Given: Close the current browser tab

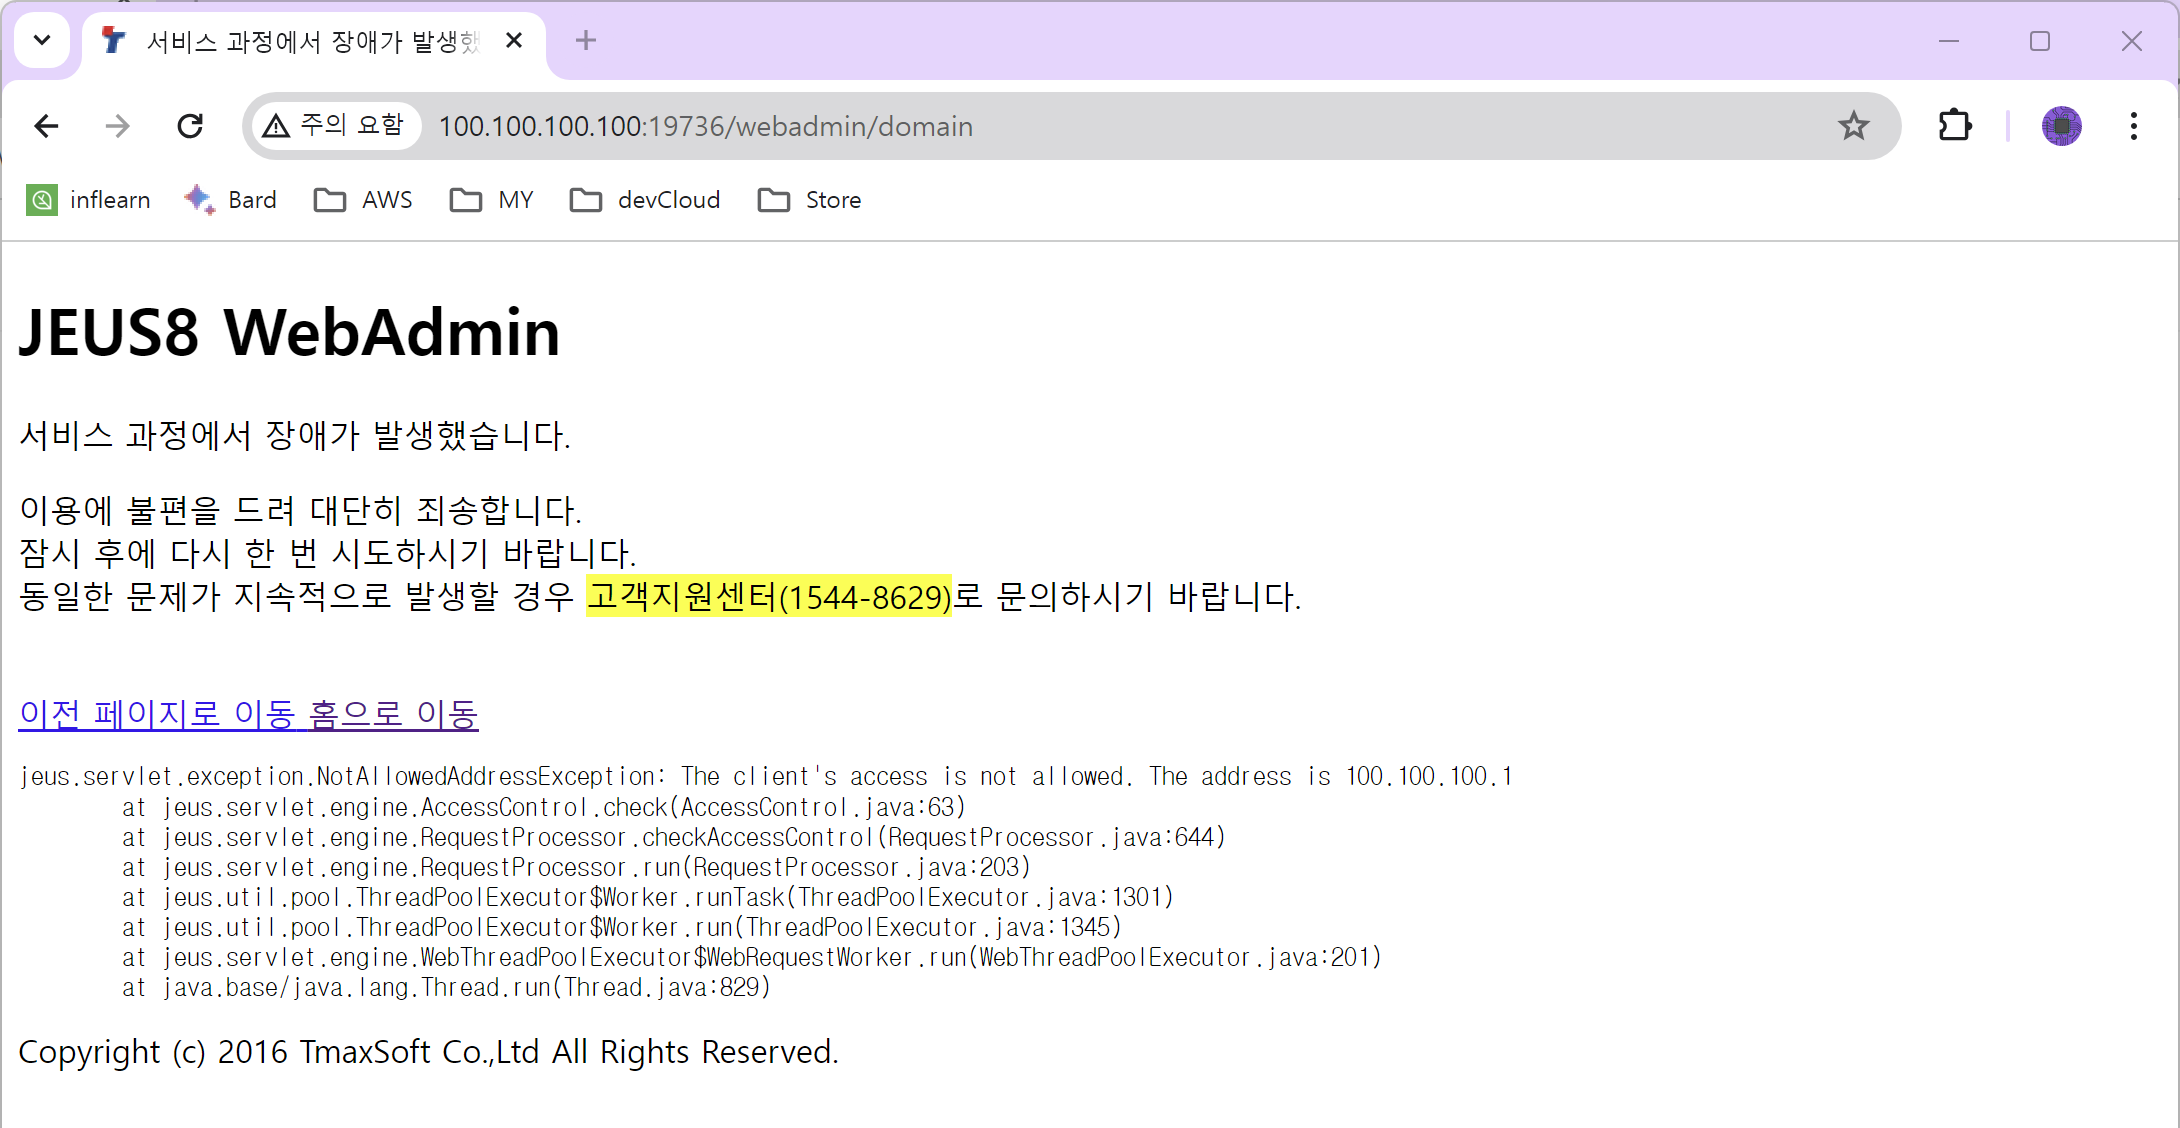Looking at the screenshot, I should click(x=514, y=41).
